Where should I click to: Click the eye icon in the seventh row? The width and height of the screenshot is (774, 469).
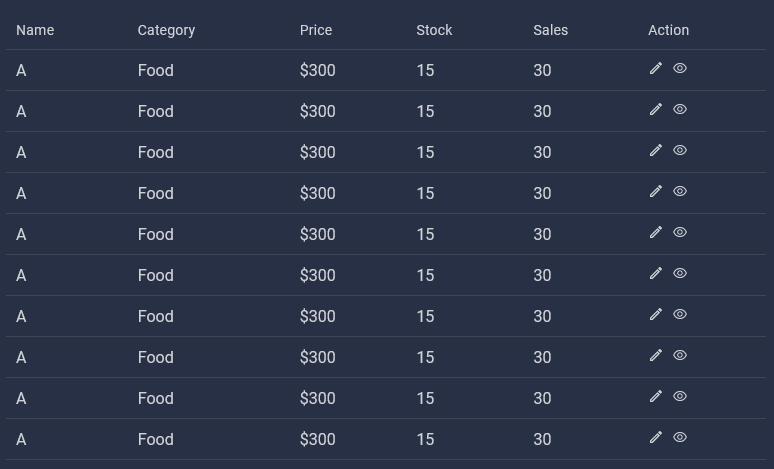coord(680,314)
